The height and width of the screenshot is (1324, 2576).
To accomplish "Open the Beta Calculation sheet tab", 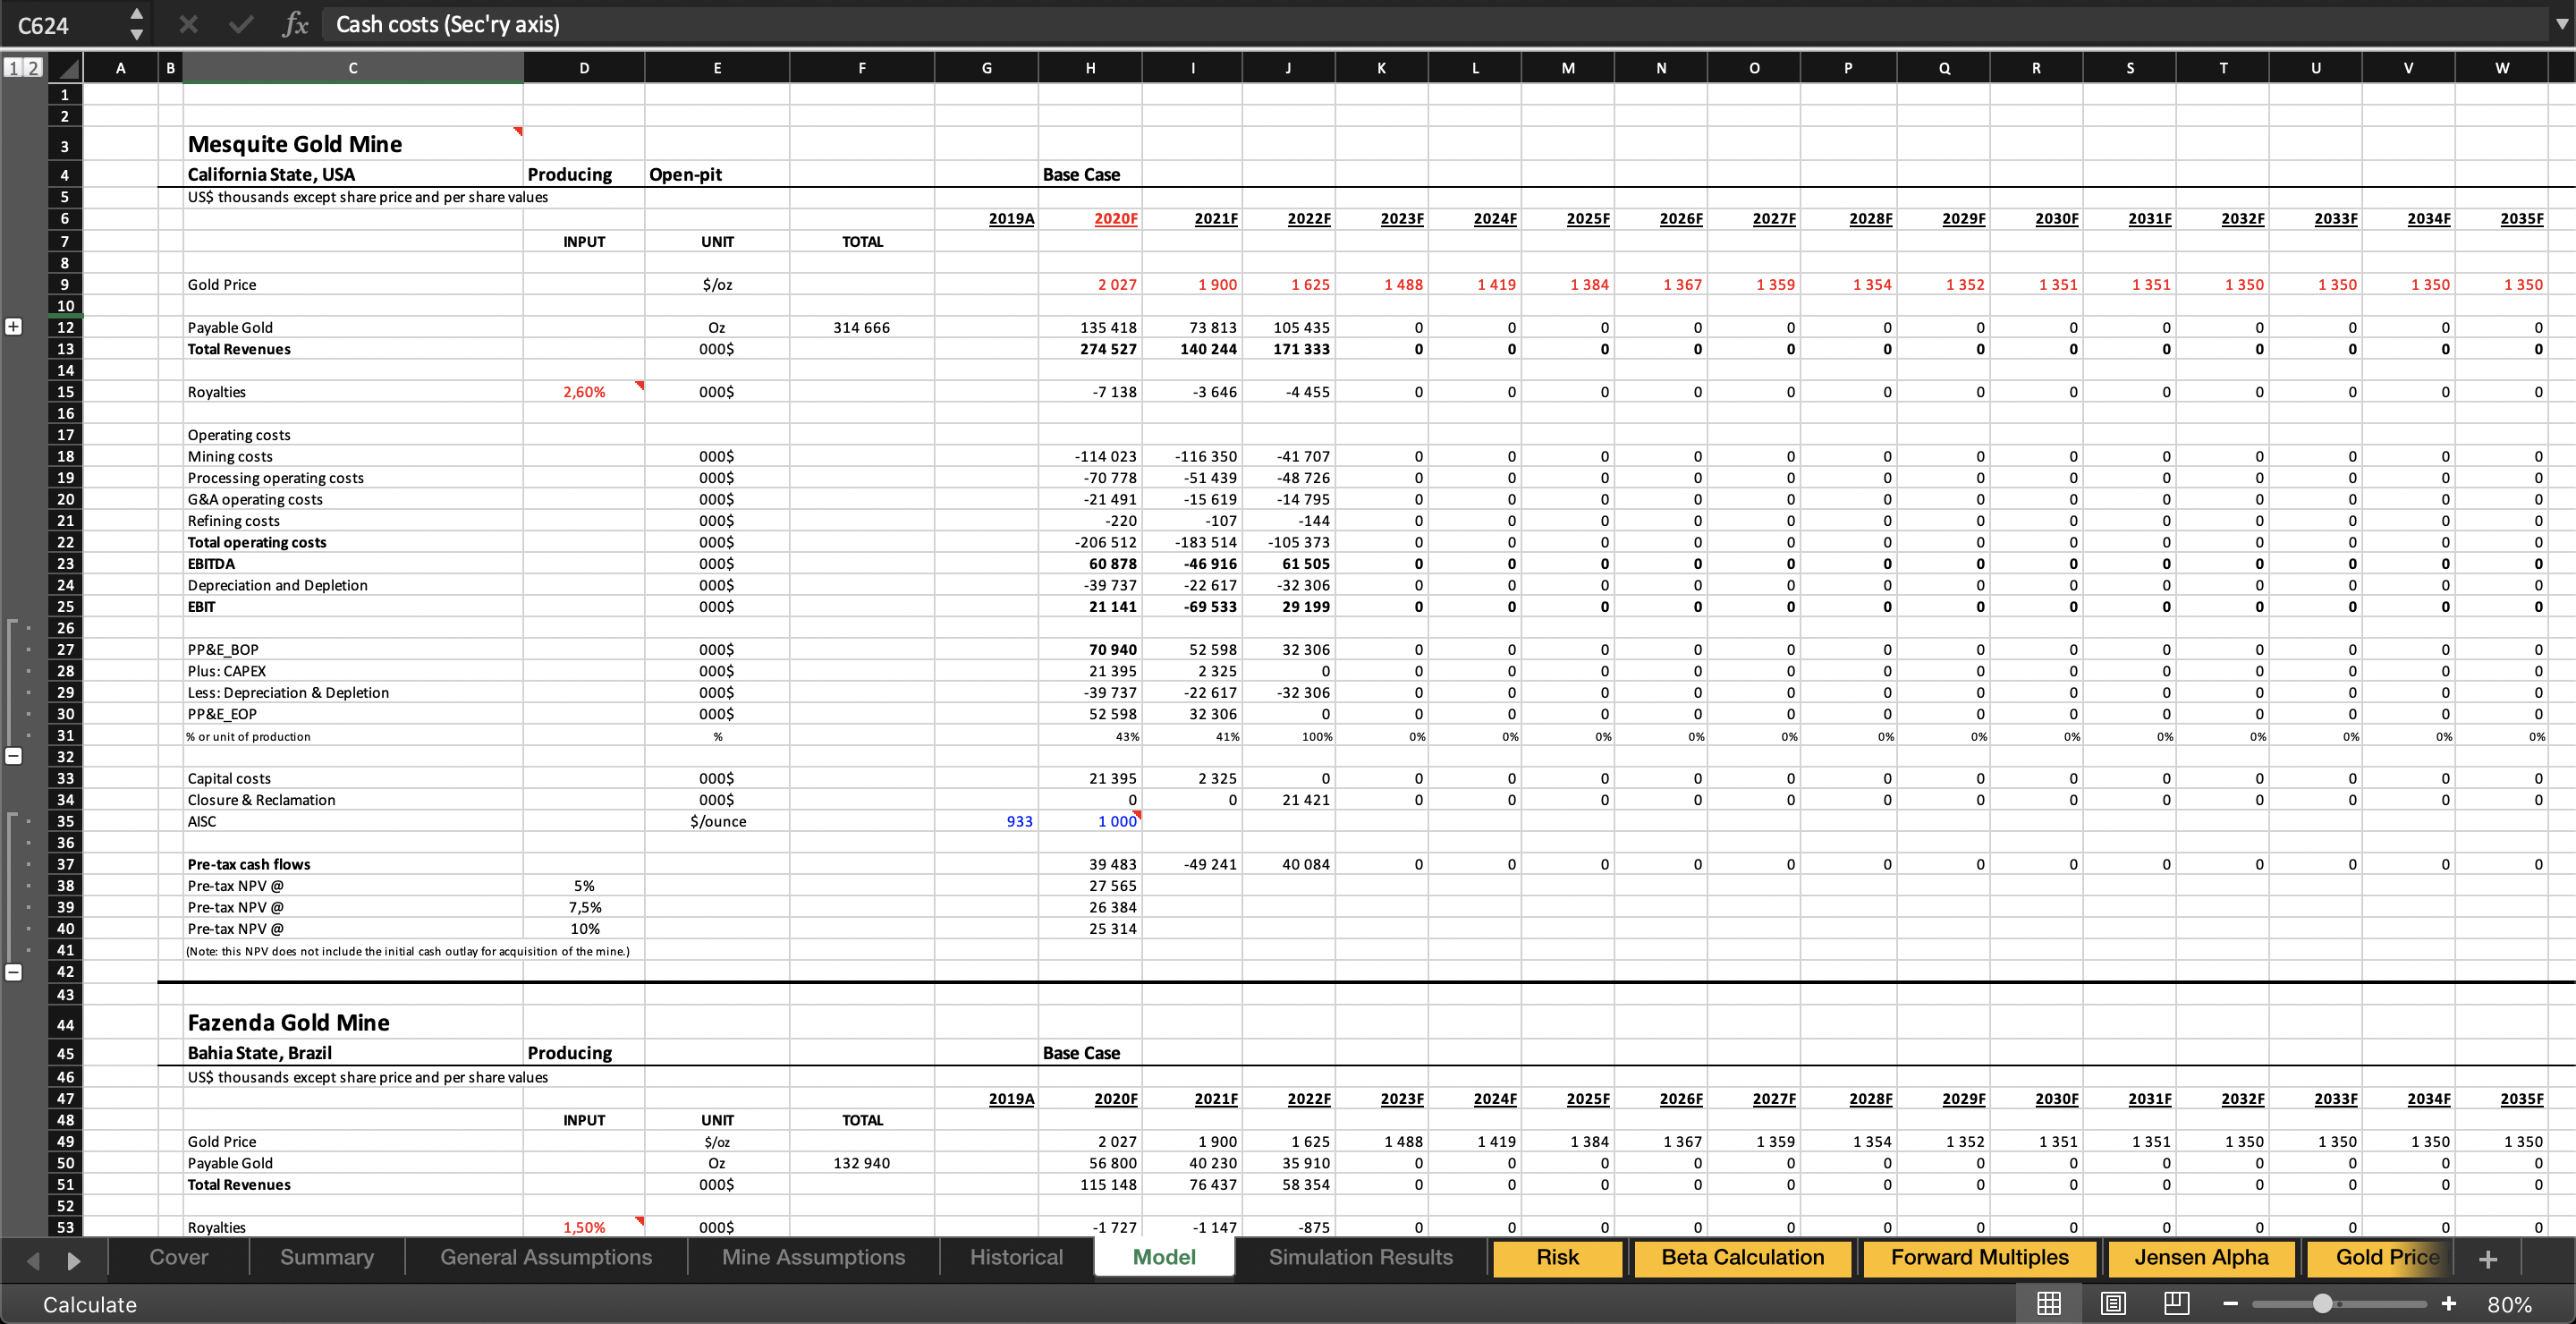I will pos(1743,1258).
